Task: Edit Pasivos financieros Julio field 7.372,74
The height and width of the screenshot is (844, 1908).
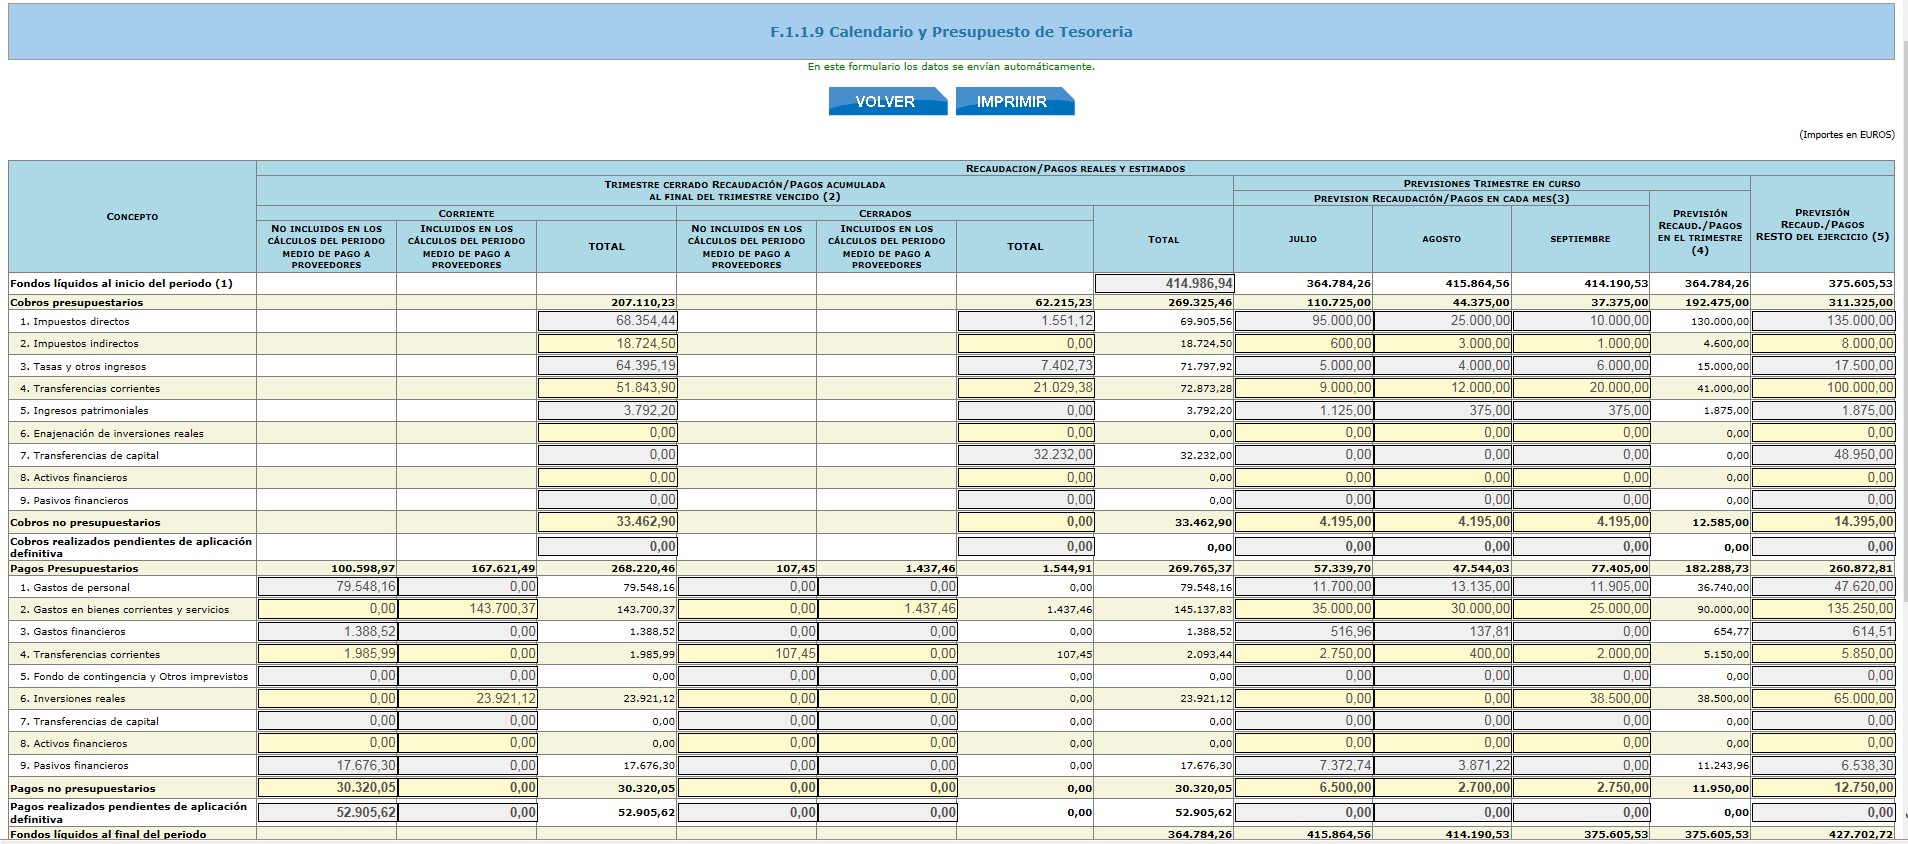Action: coord(1304,766)
